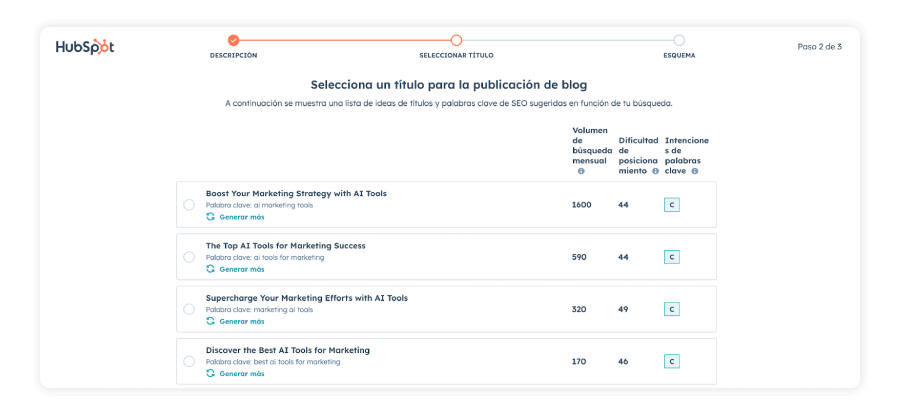This screenshot has width=901, height=416.
Task: Click the completed Descripción step checkmark
Action: [233, 40]
